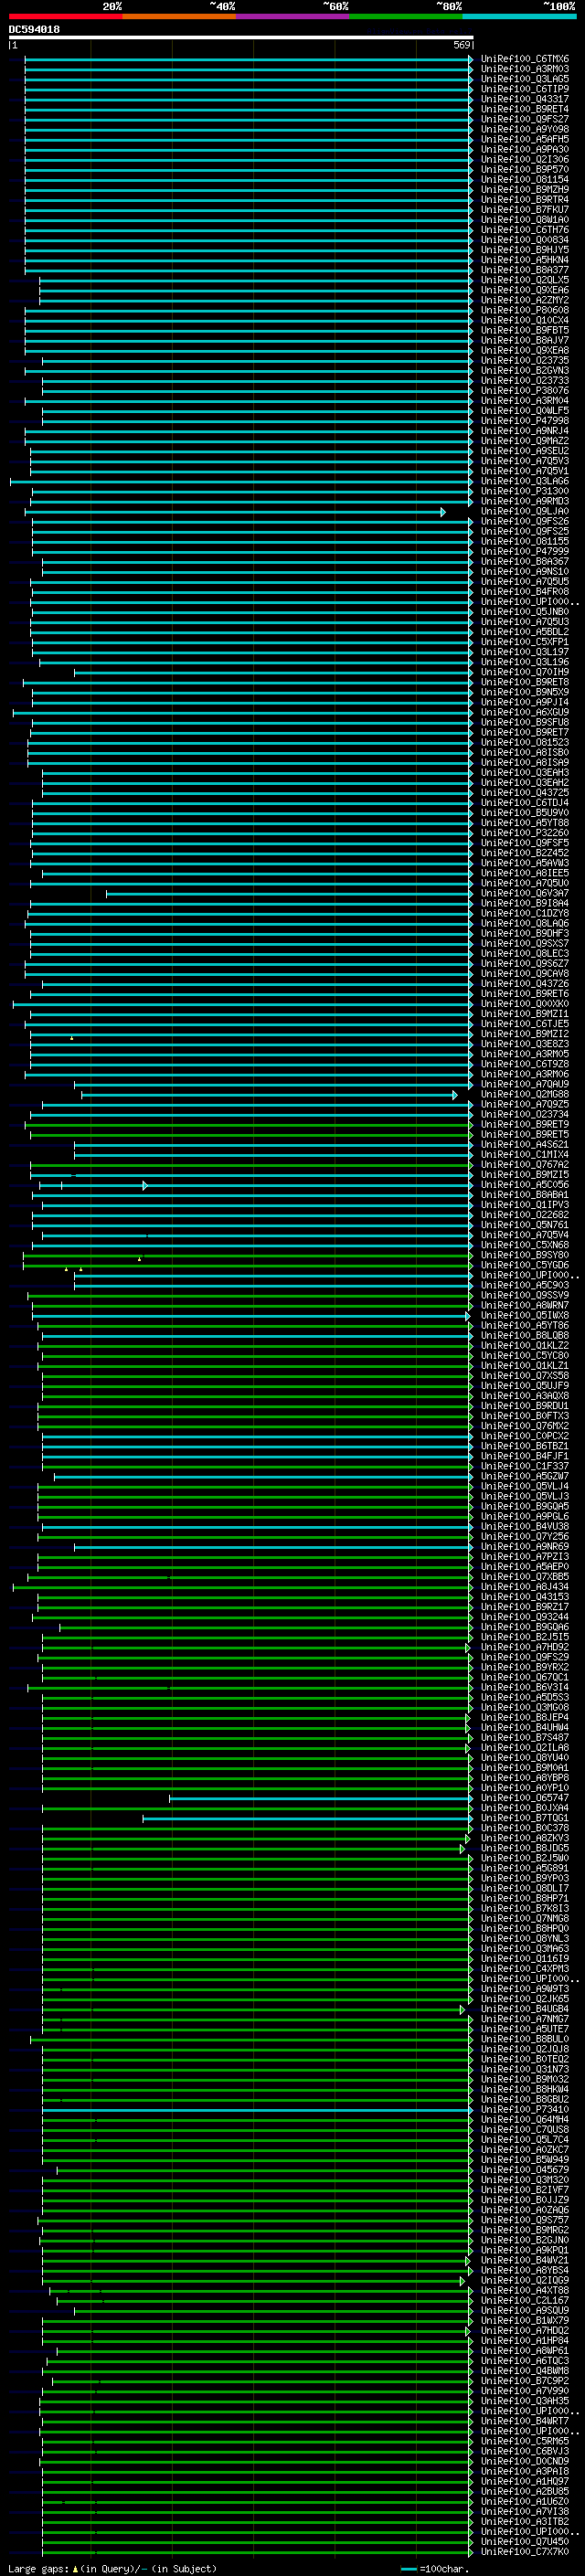
Task: Click hit UniRef100_O81154
Action: coord(525,179)
